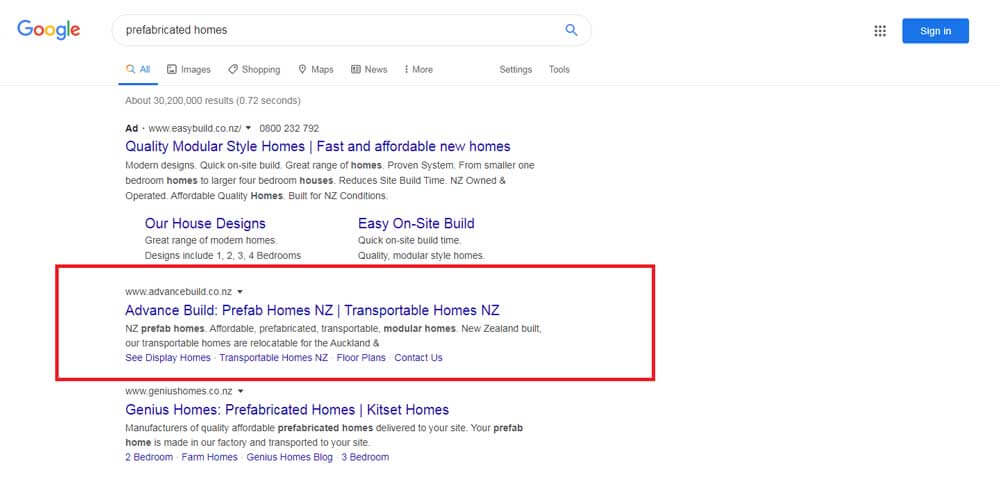The height and width of the screenshot is (483, 1000).
Task: Click the Google logo
Action: (x=48, y=30)
